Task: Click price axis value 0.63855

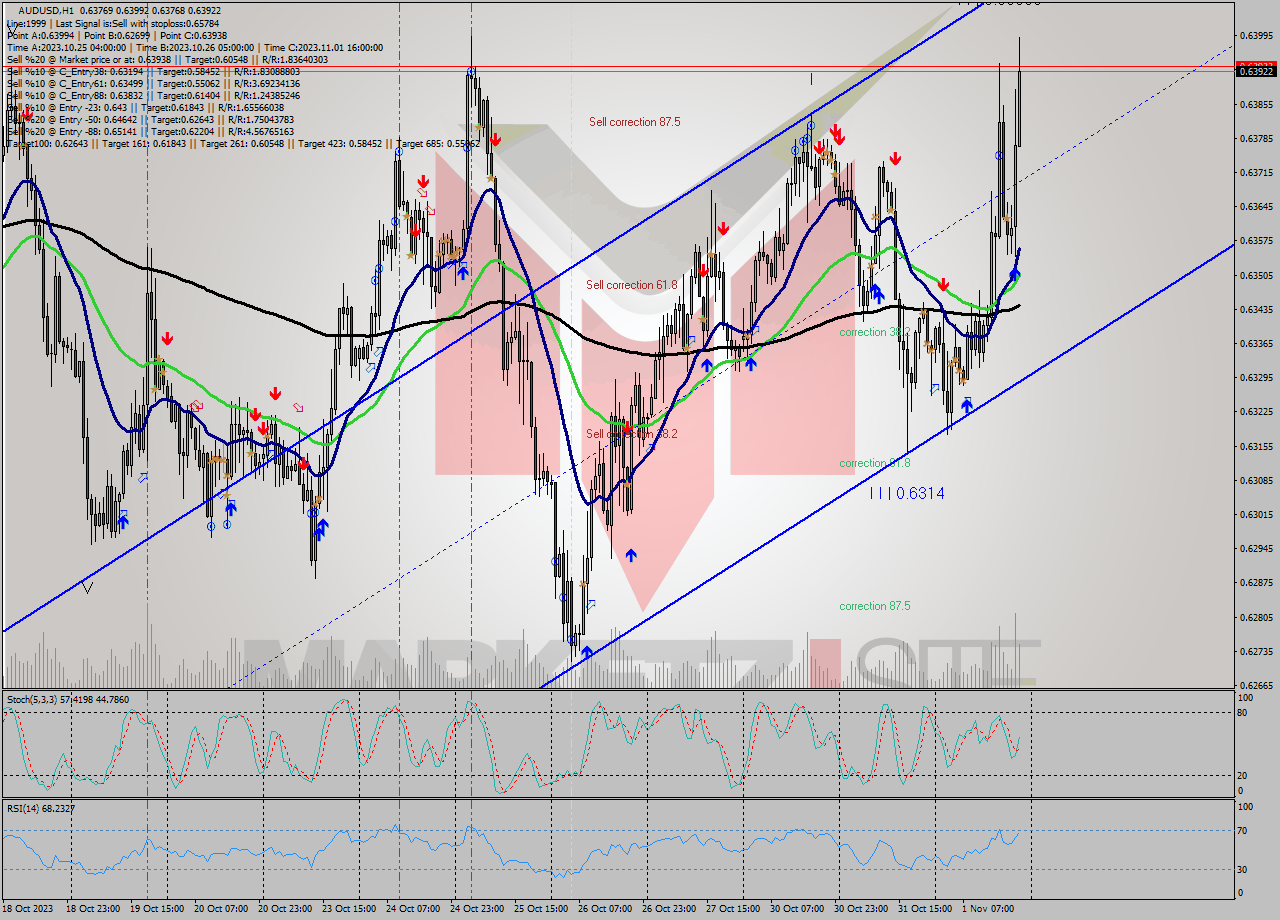Action: 1256,104
